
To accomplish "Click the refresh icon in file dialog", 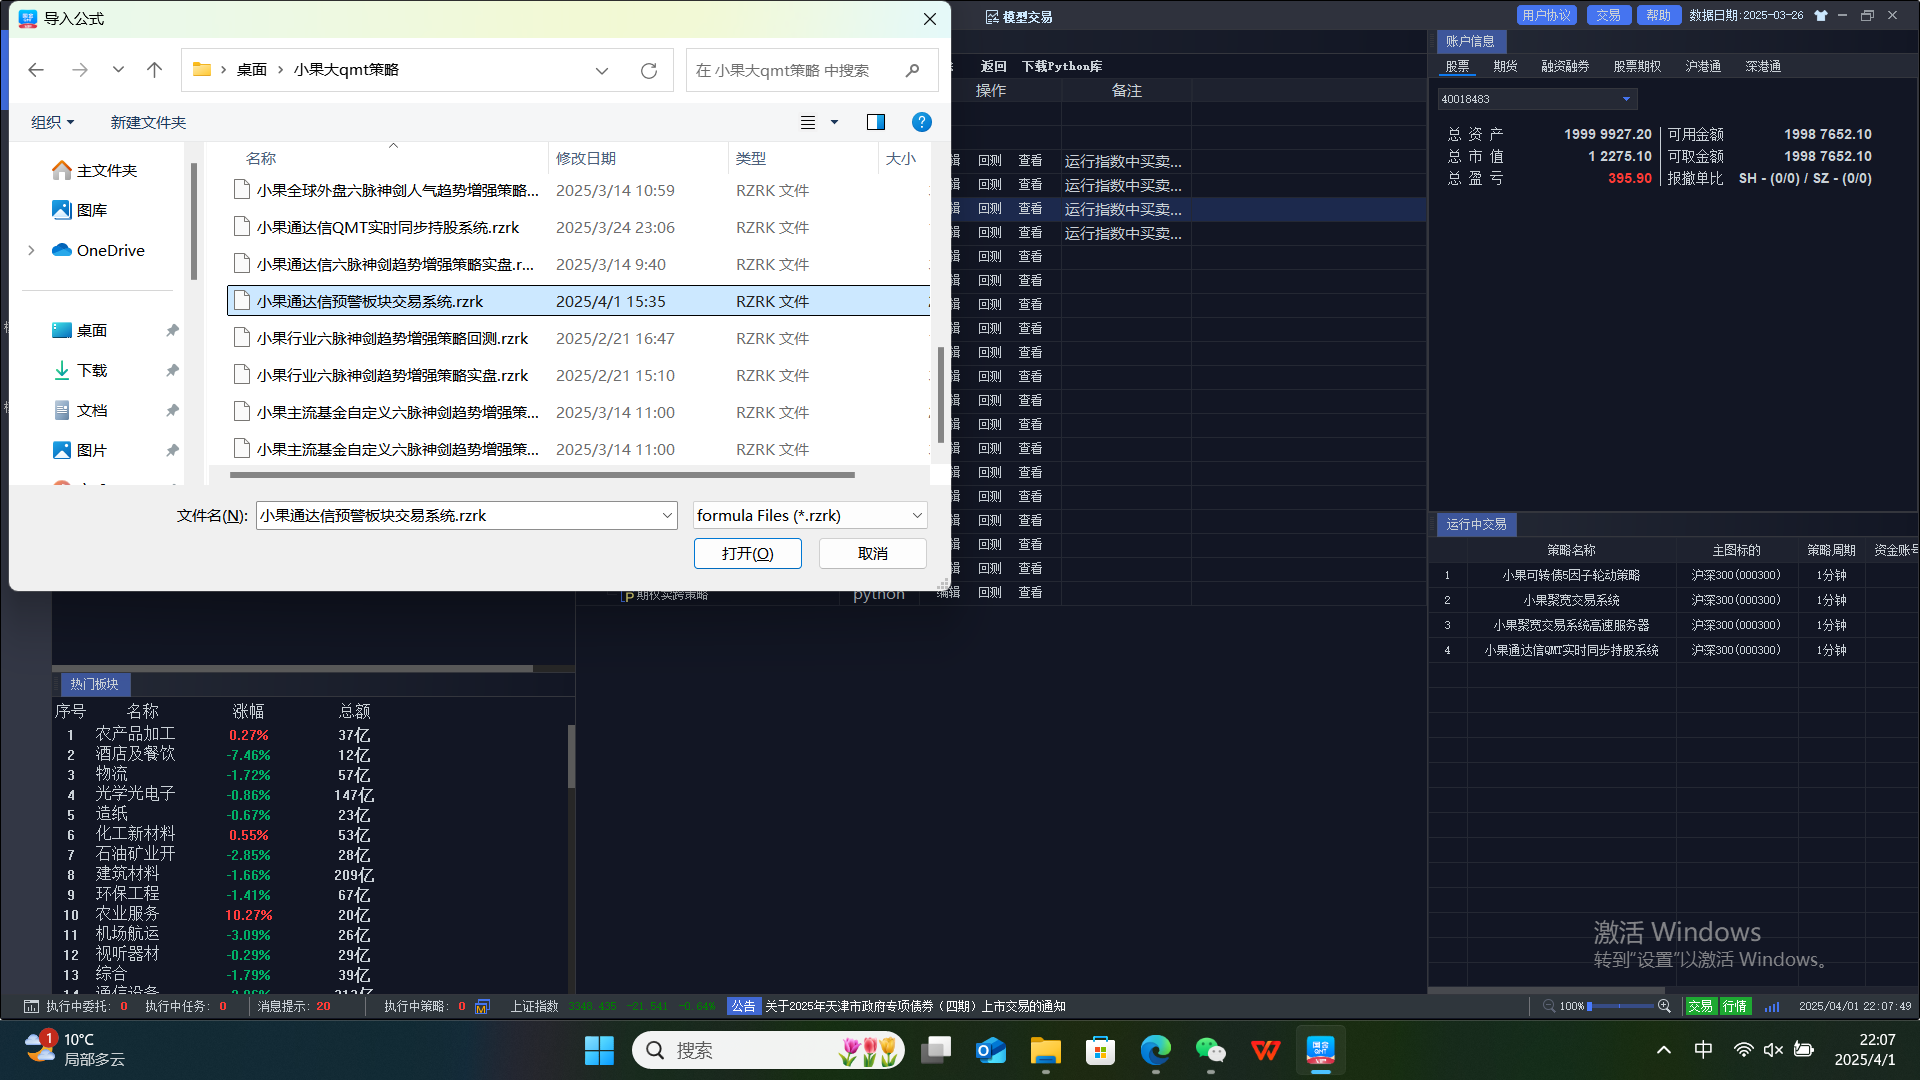I will click(649, 70).
